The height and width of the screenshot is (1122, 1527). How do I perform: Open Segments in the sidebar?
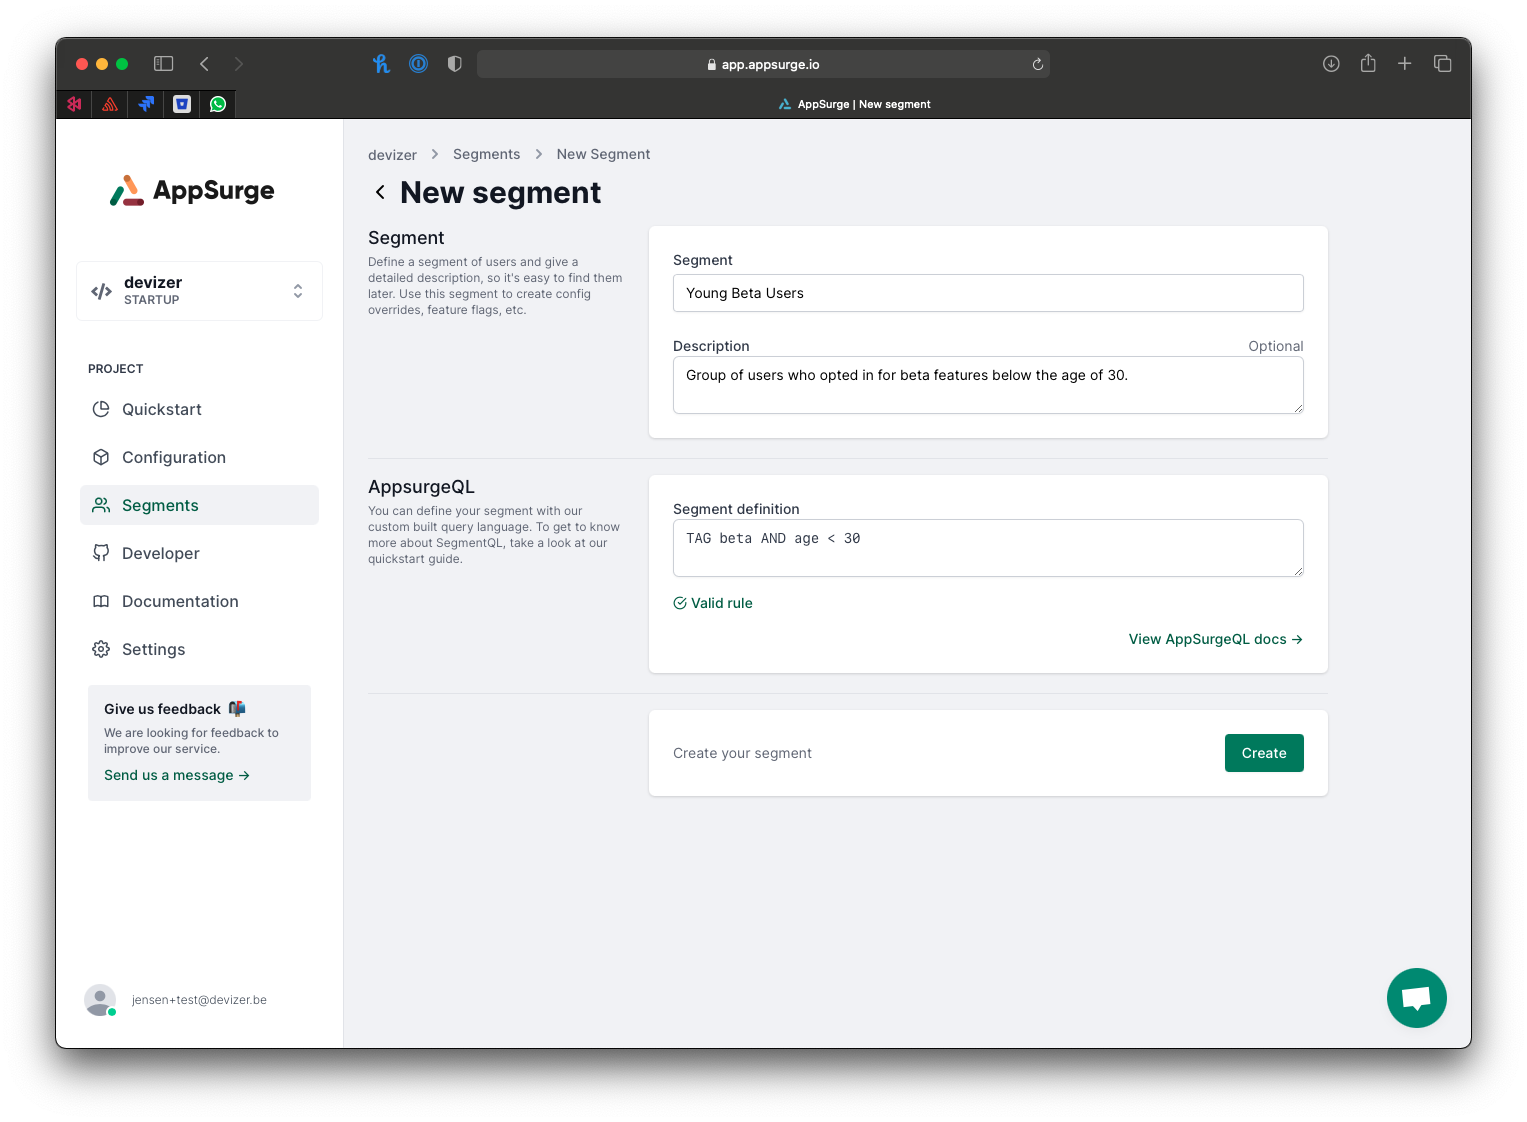click(199, 505)
